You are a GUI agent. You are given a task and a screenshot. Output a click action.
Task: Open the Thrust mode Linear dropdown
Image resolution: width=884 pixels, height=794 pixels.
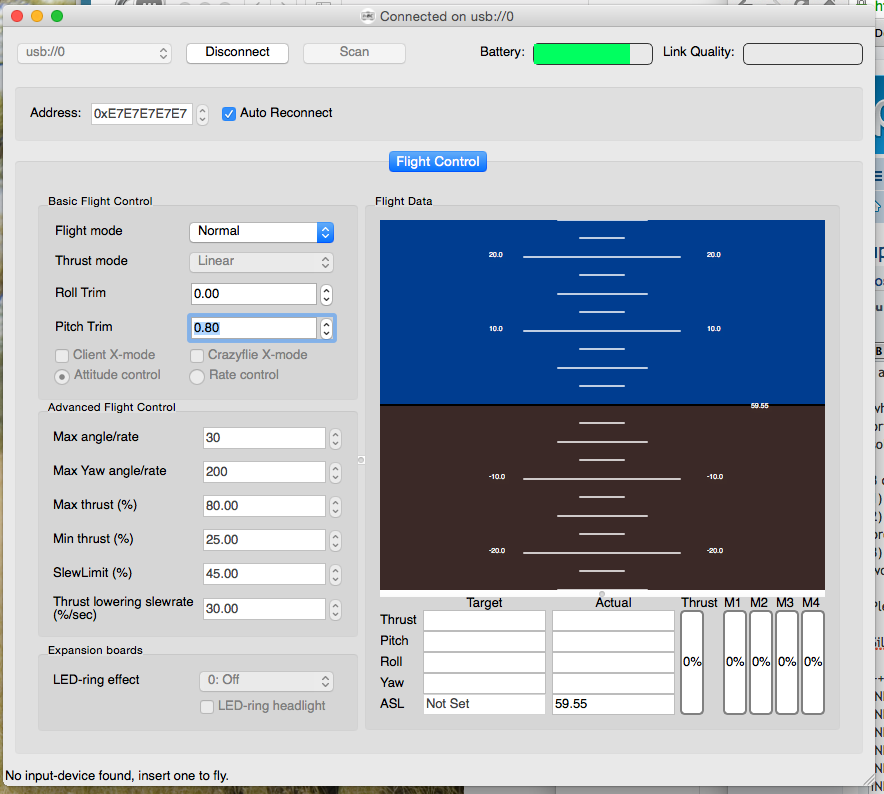[x=261, y=261]
